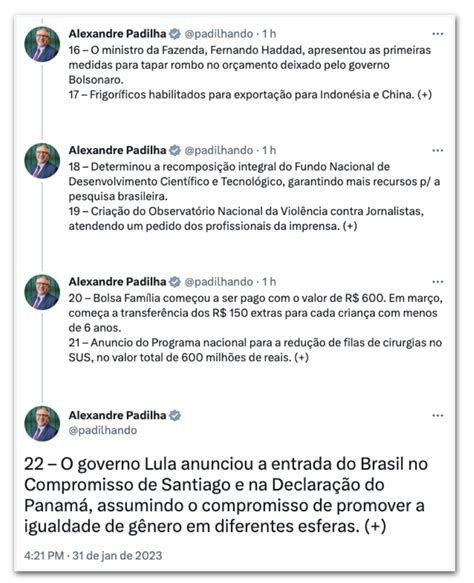Open profile picture on tweet 18
474x583 pixels.
[42, 161]
